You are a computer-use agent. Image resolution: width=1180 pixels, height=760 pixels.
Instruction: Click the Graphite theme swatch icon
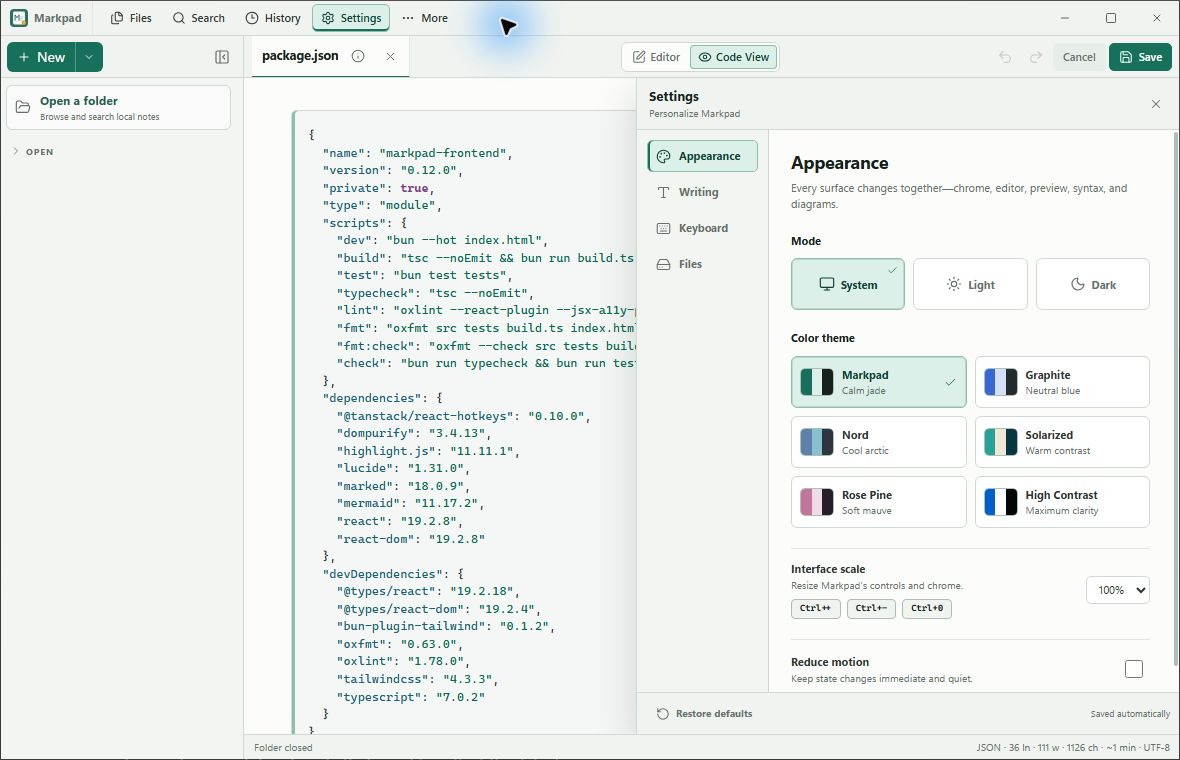1001,382
